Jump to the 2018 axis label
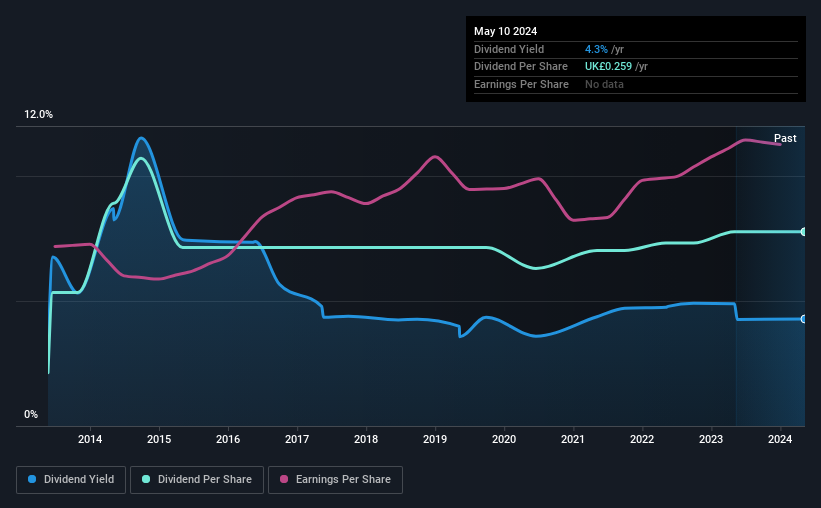Screen dimensions: 821x508 (366, 439)
